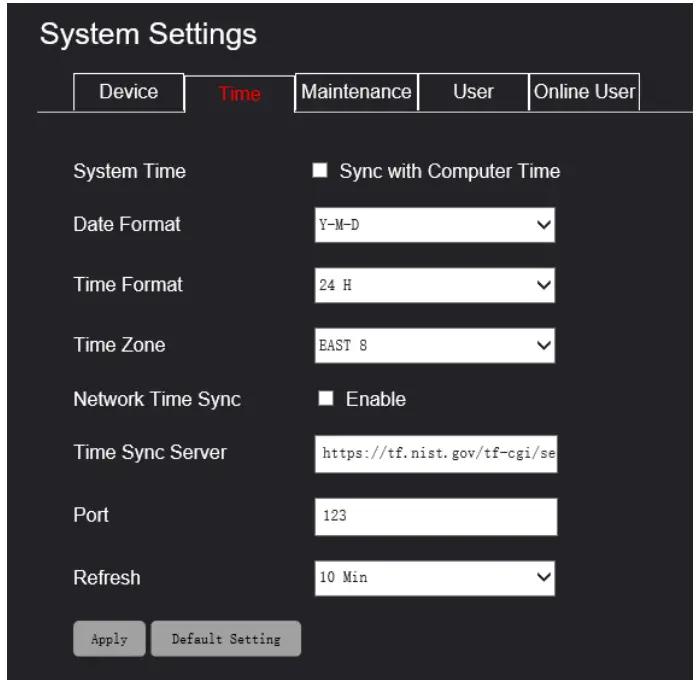The height and width of the screenshot is (680, 696).
Task: Click the Default Setting button
Action: 226,639
